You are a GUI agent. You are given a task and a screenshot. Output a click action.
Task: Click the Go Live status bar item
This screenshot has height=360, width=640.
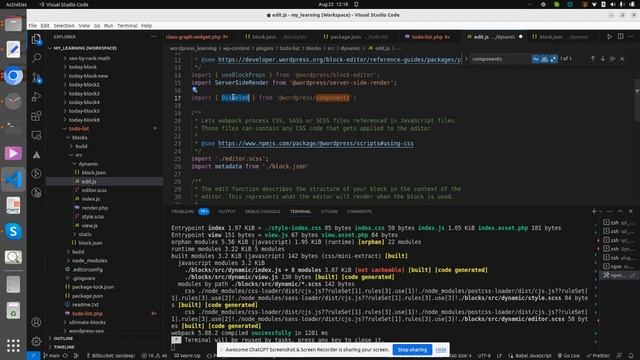pos(569,356)
